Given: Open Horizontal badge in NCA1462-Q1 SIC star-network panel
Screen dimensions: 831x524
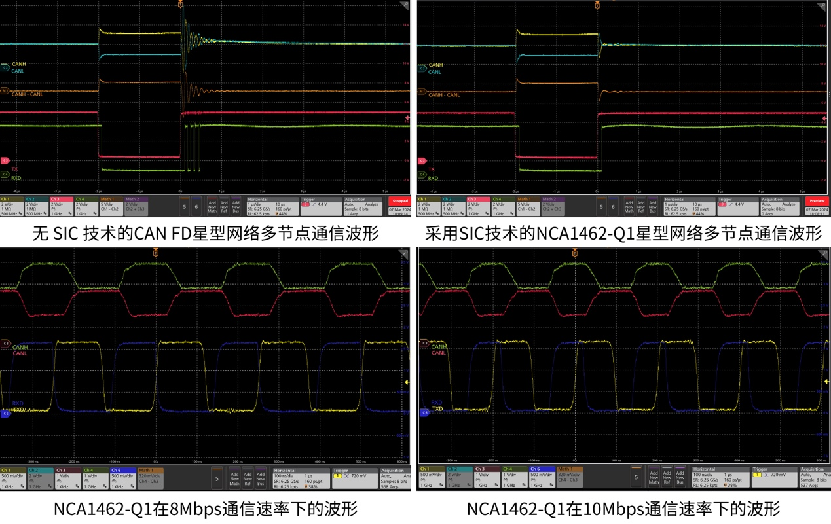Looking at the screenshot, I should [689, 206].
